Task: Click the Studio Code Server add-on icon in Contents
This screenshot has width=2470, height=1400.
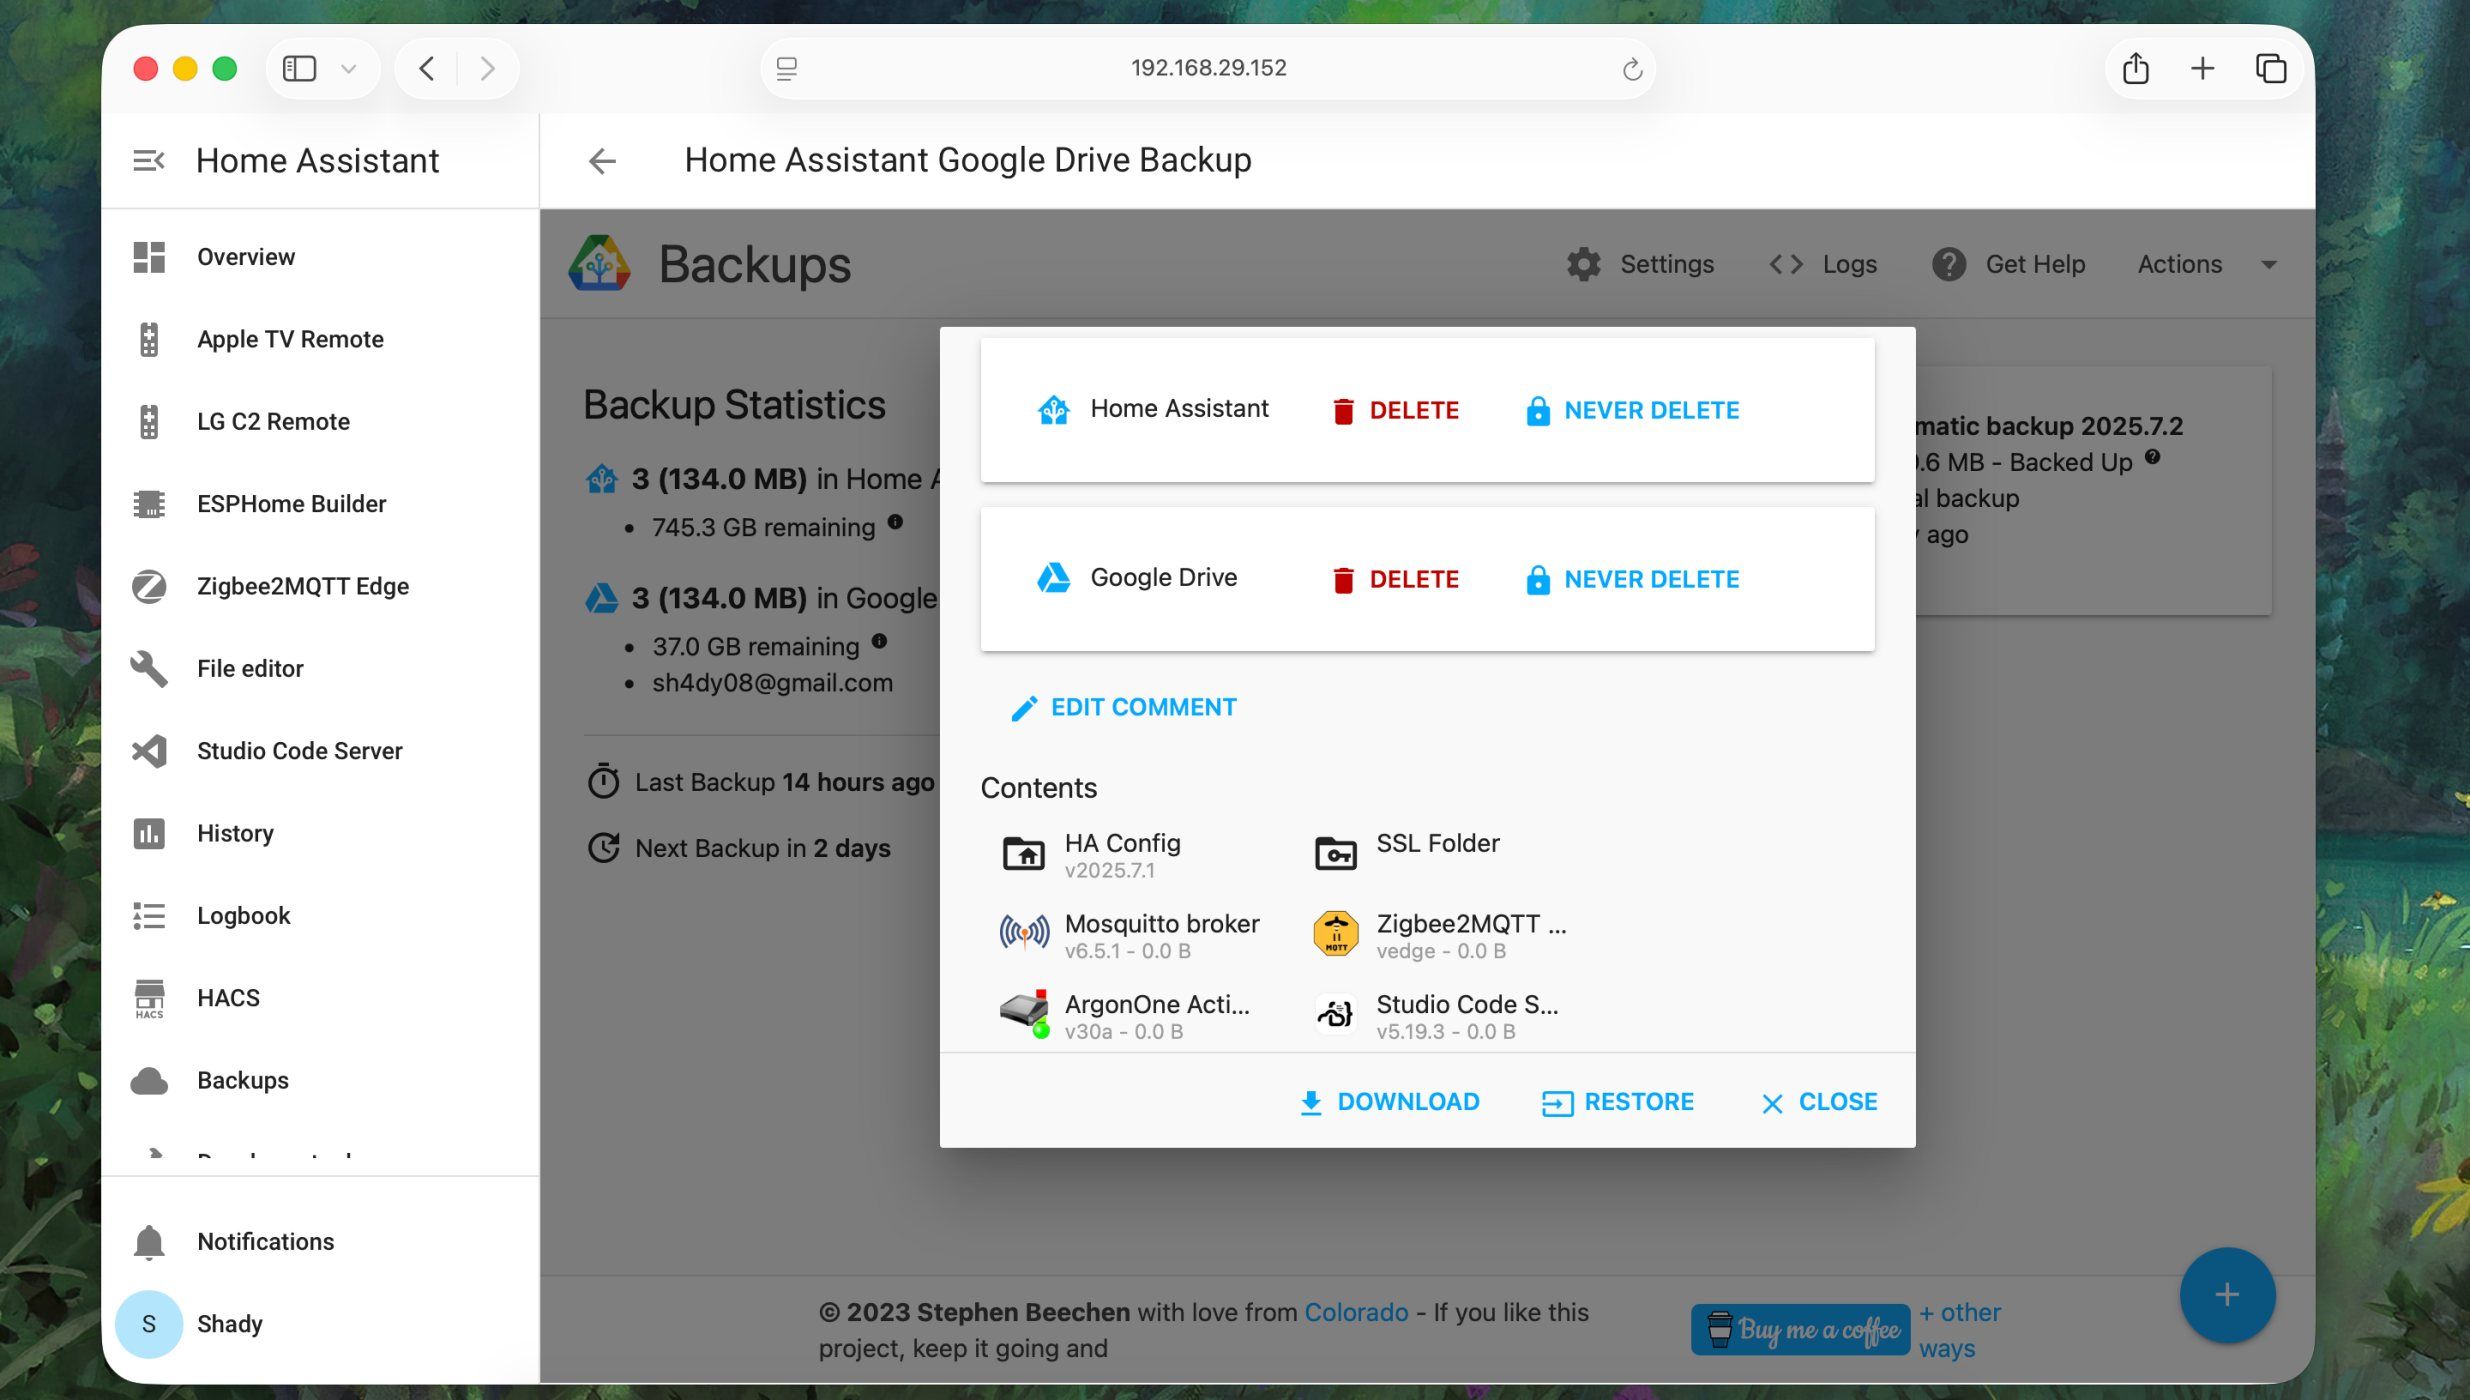Action: point(1335,1014)
